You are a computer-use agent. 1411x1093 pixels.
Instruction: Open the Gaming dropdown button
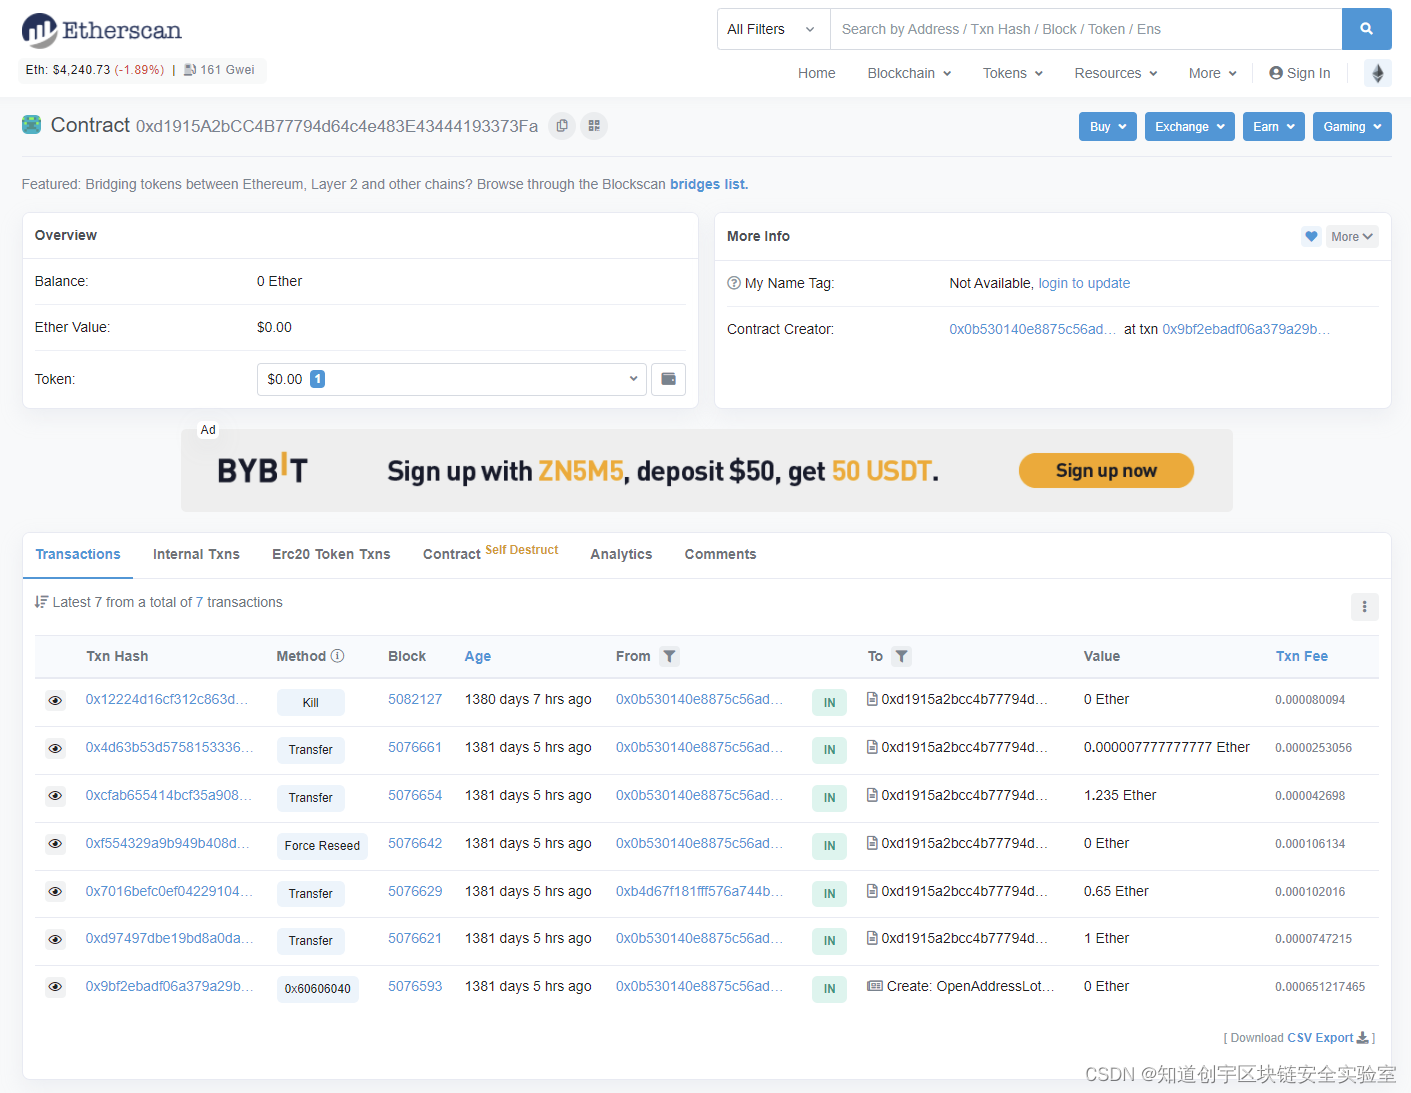1352,127
